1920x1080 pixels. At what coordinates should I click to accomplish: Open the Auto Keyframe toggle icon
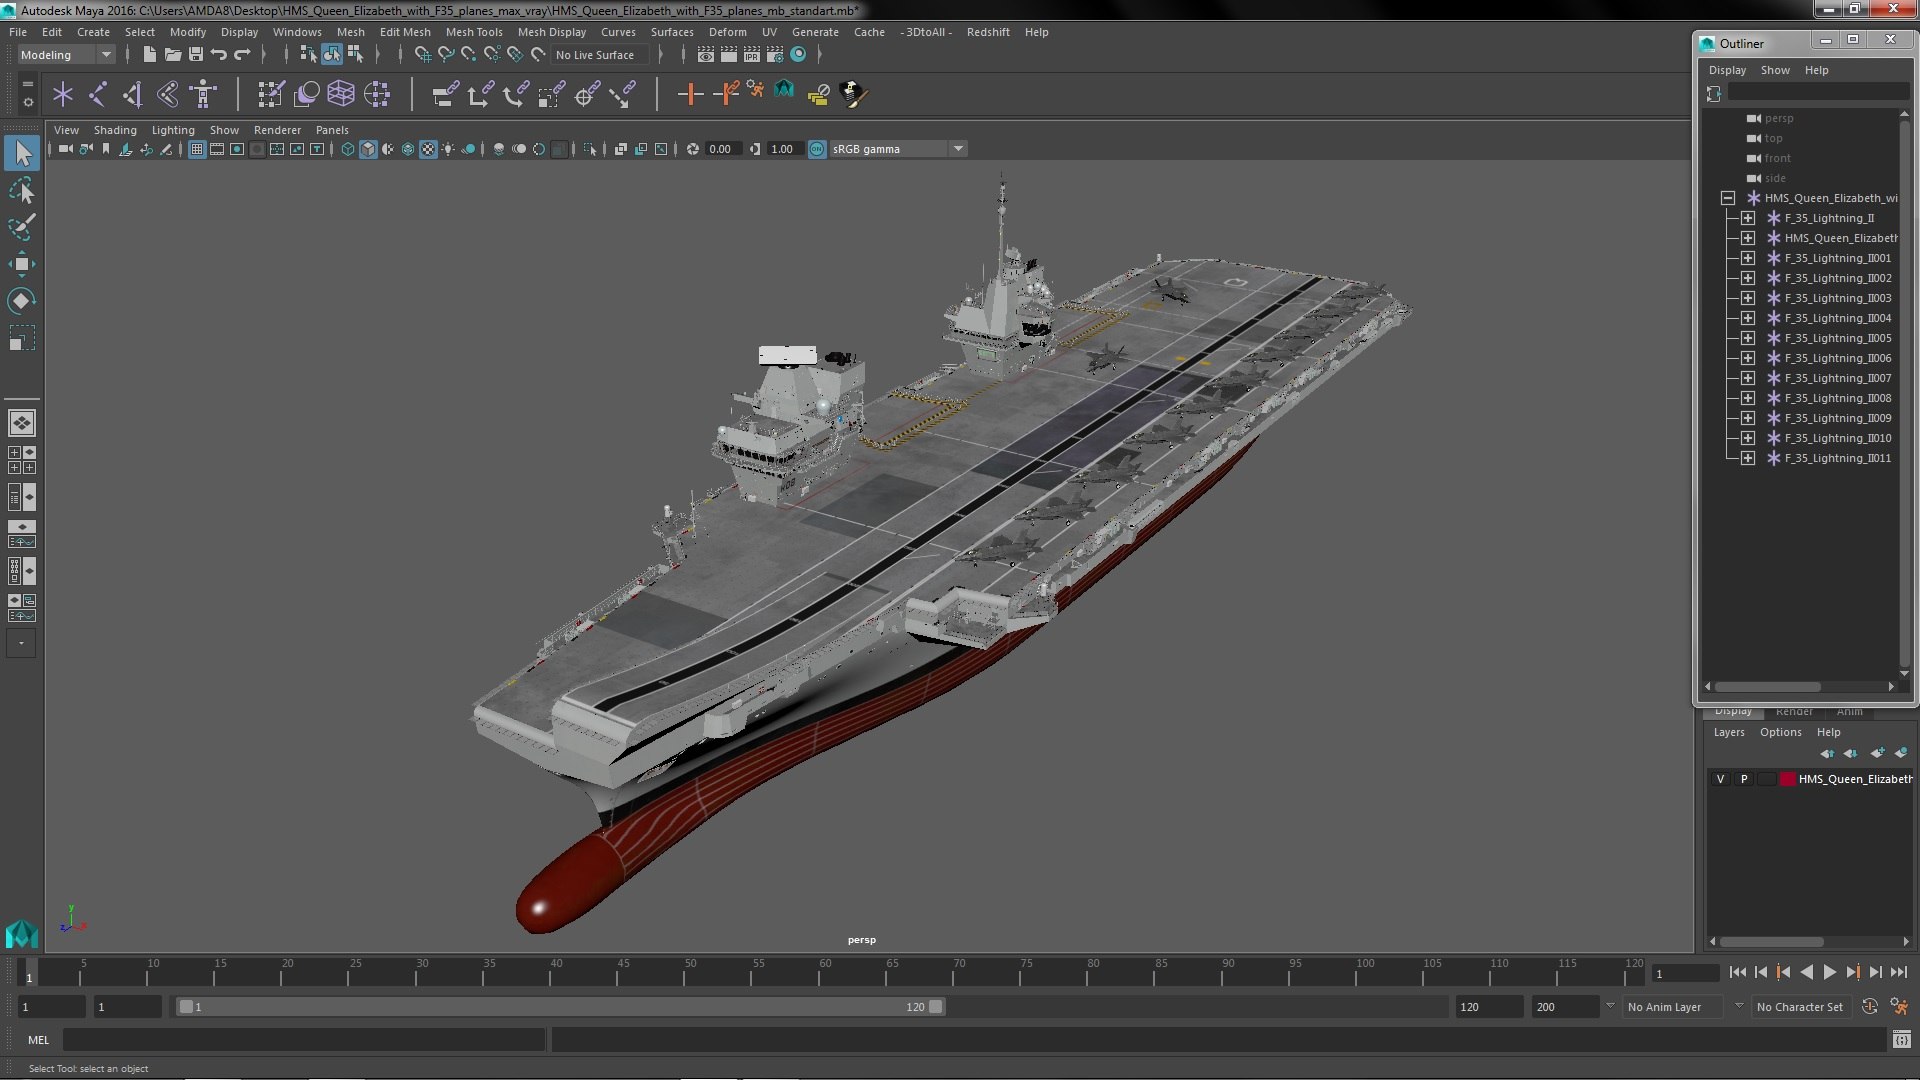click(1870, 1007)
